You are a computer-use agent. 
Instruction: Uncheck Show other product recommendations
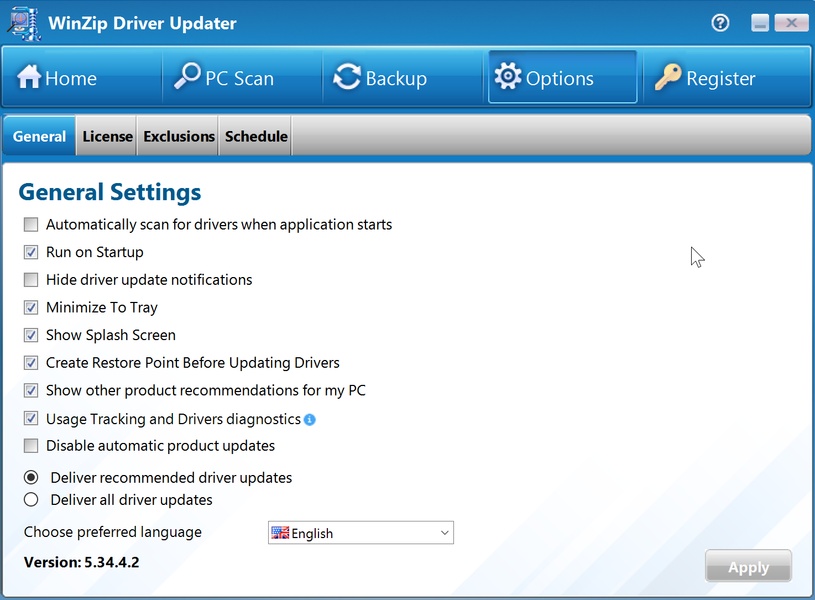click(31, 390)
